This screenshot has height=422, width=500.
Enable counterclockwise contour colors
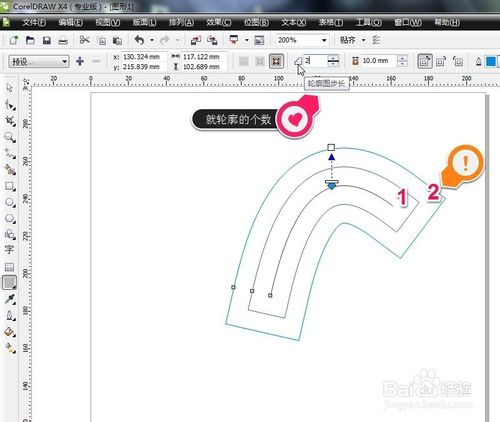458,61
